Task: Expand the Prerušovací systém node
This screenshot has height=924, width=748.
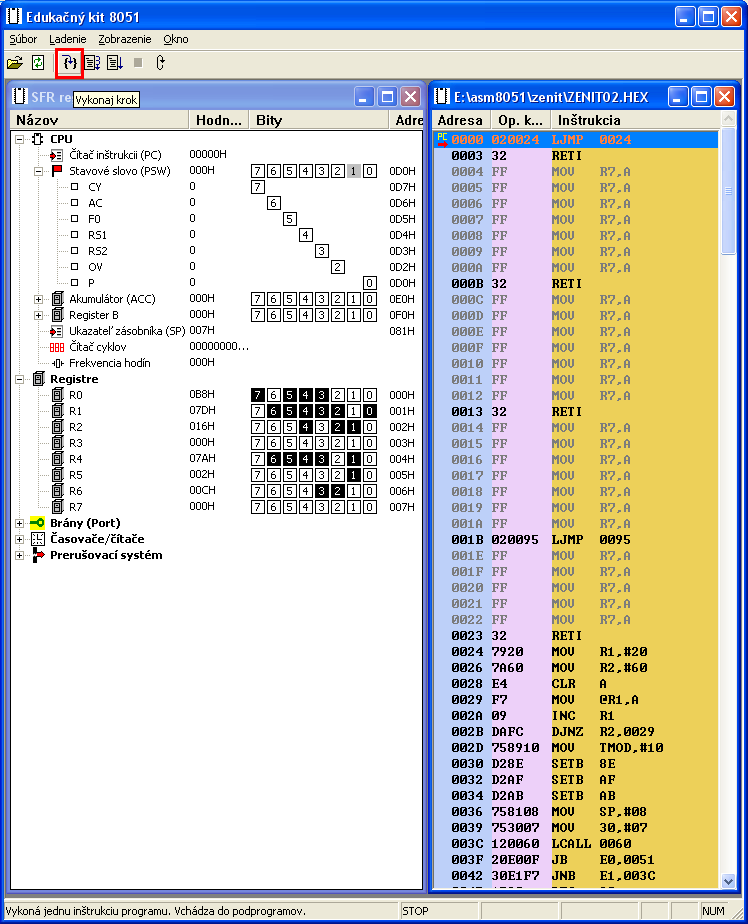Action: 19,555
